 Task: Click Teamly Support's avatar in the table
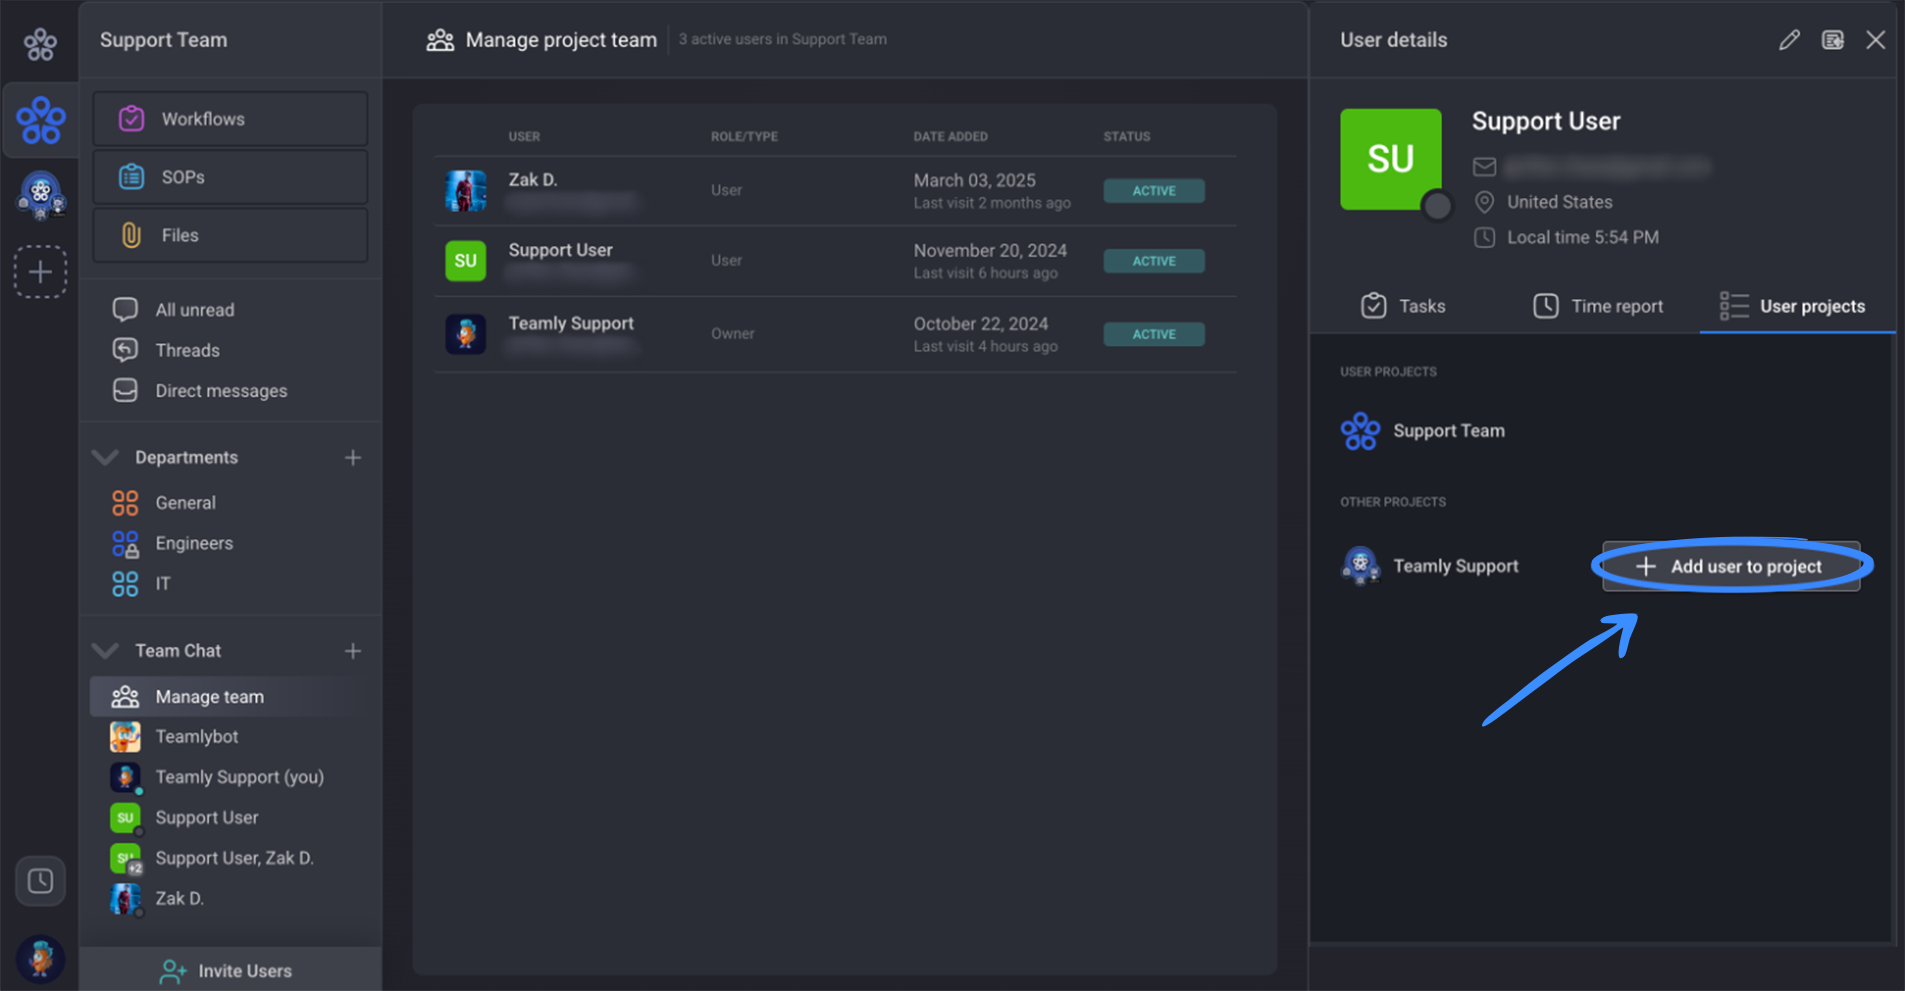pyautogui.click(x=465, y=334)
